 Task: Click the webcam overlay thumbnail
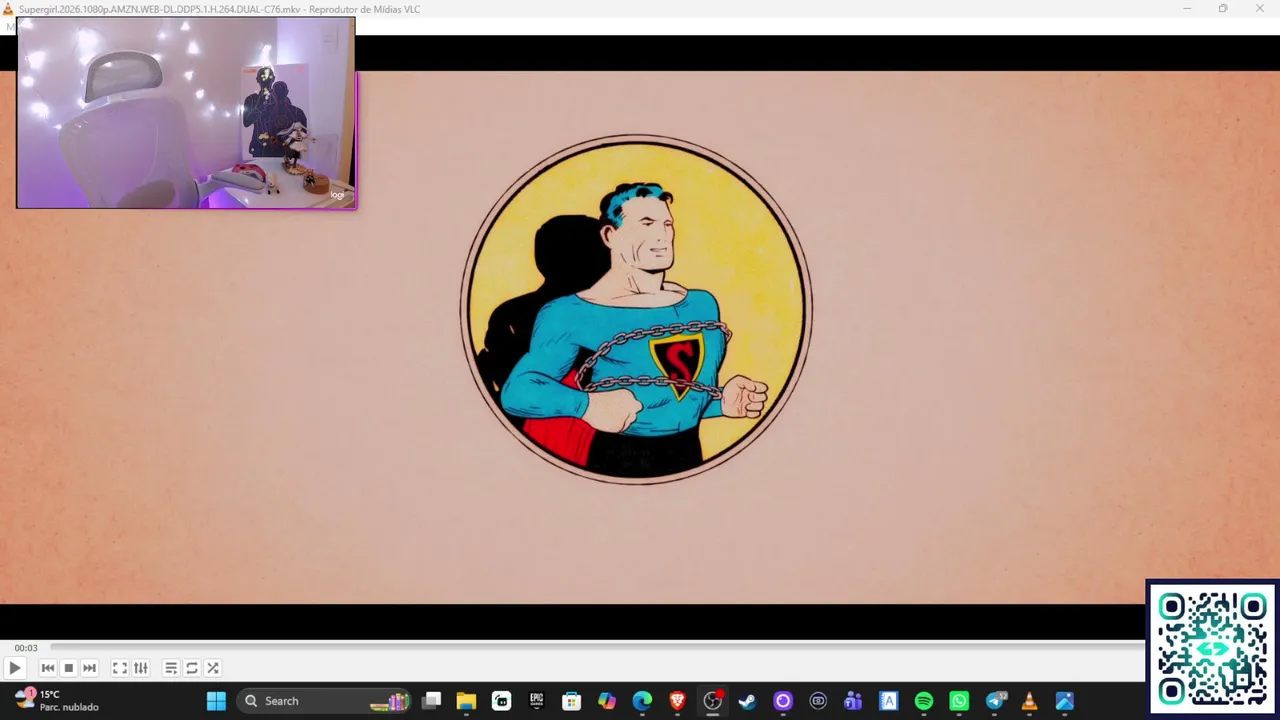186,112
